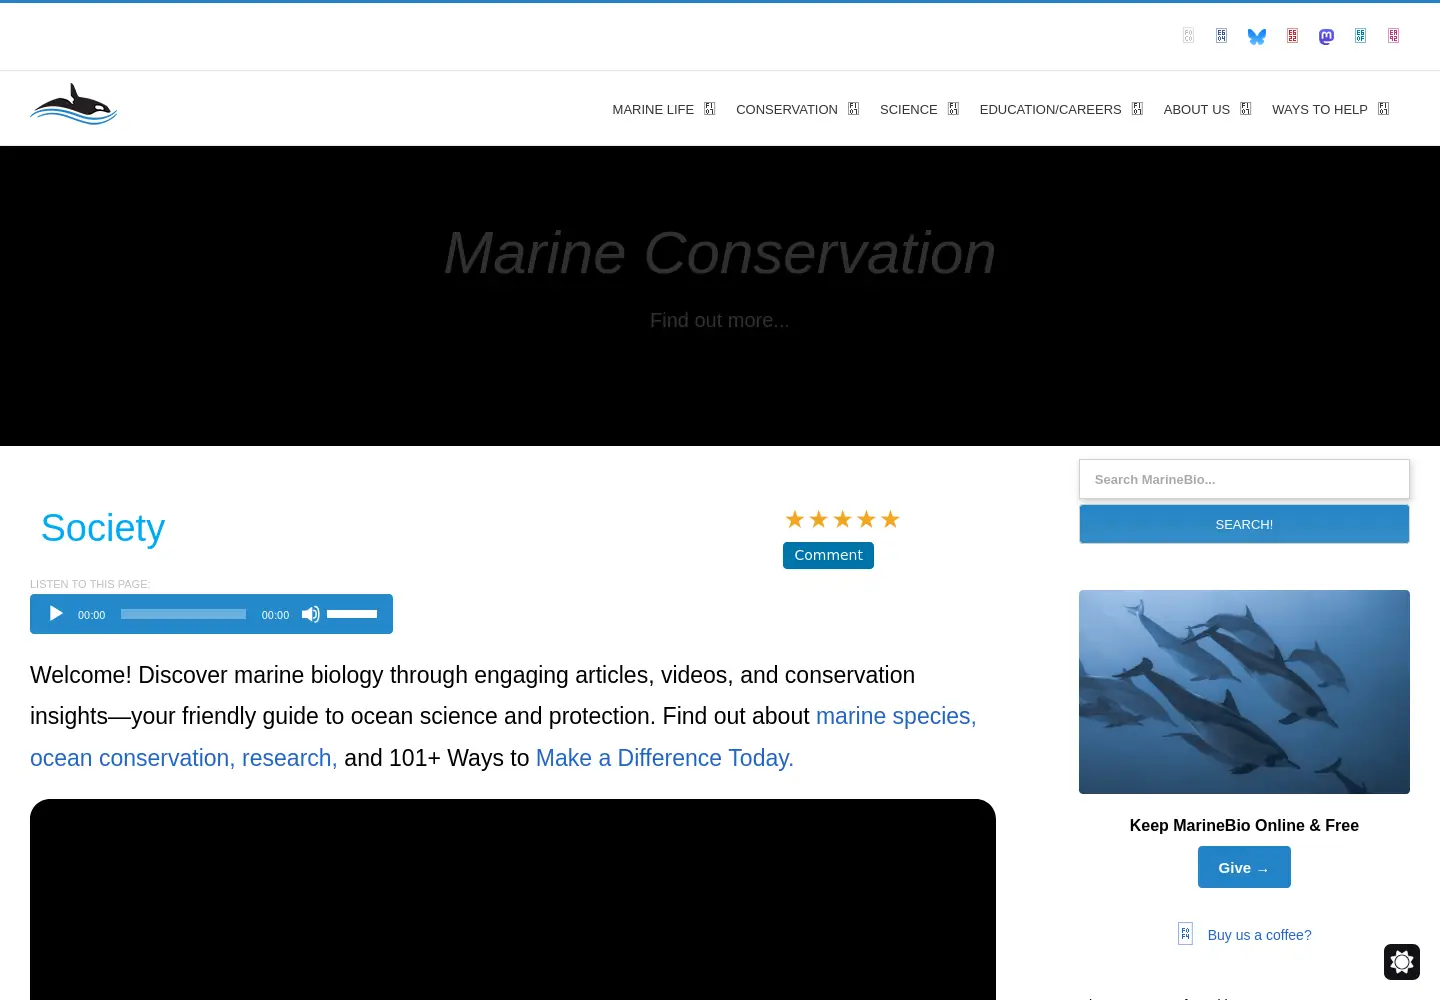This screenshot has width=1440, height=1000.
Task: Follow the marine species link
Action: pos(896,716)
